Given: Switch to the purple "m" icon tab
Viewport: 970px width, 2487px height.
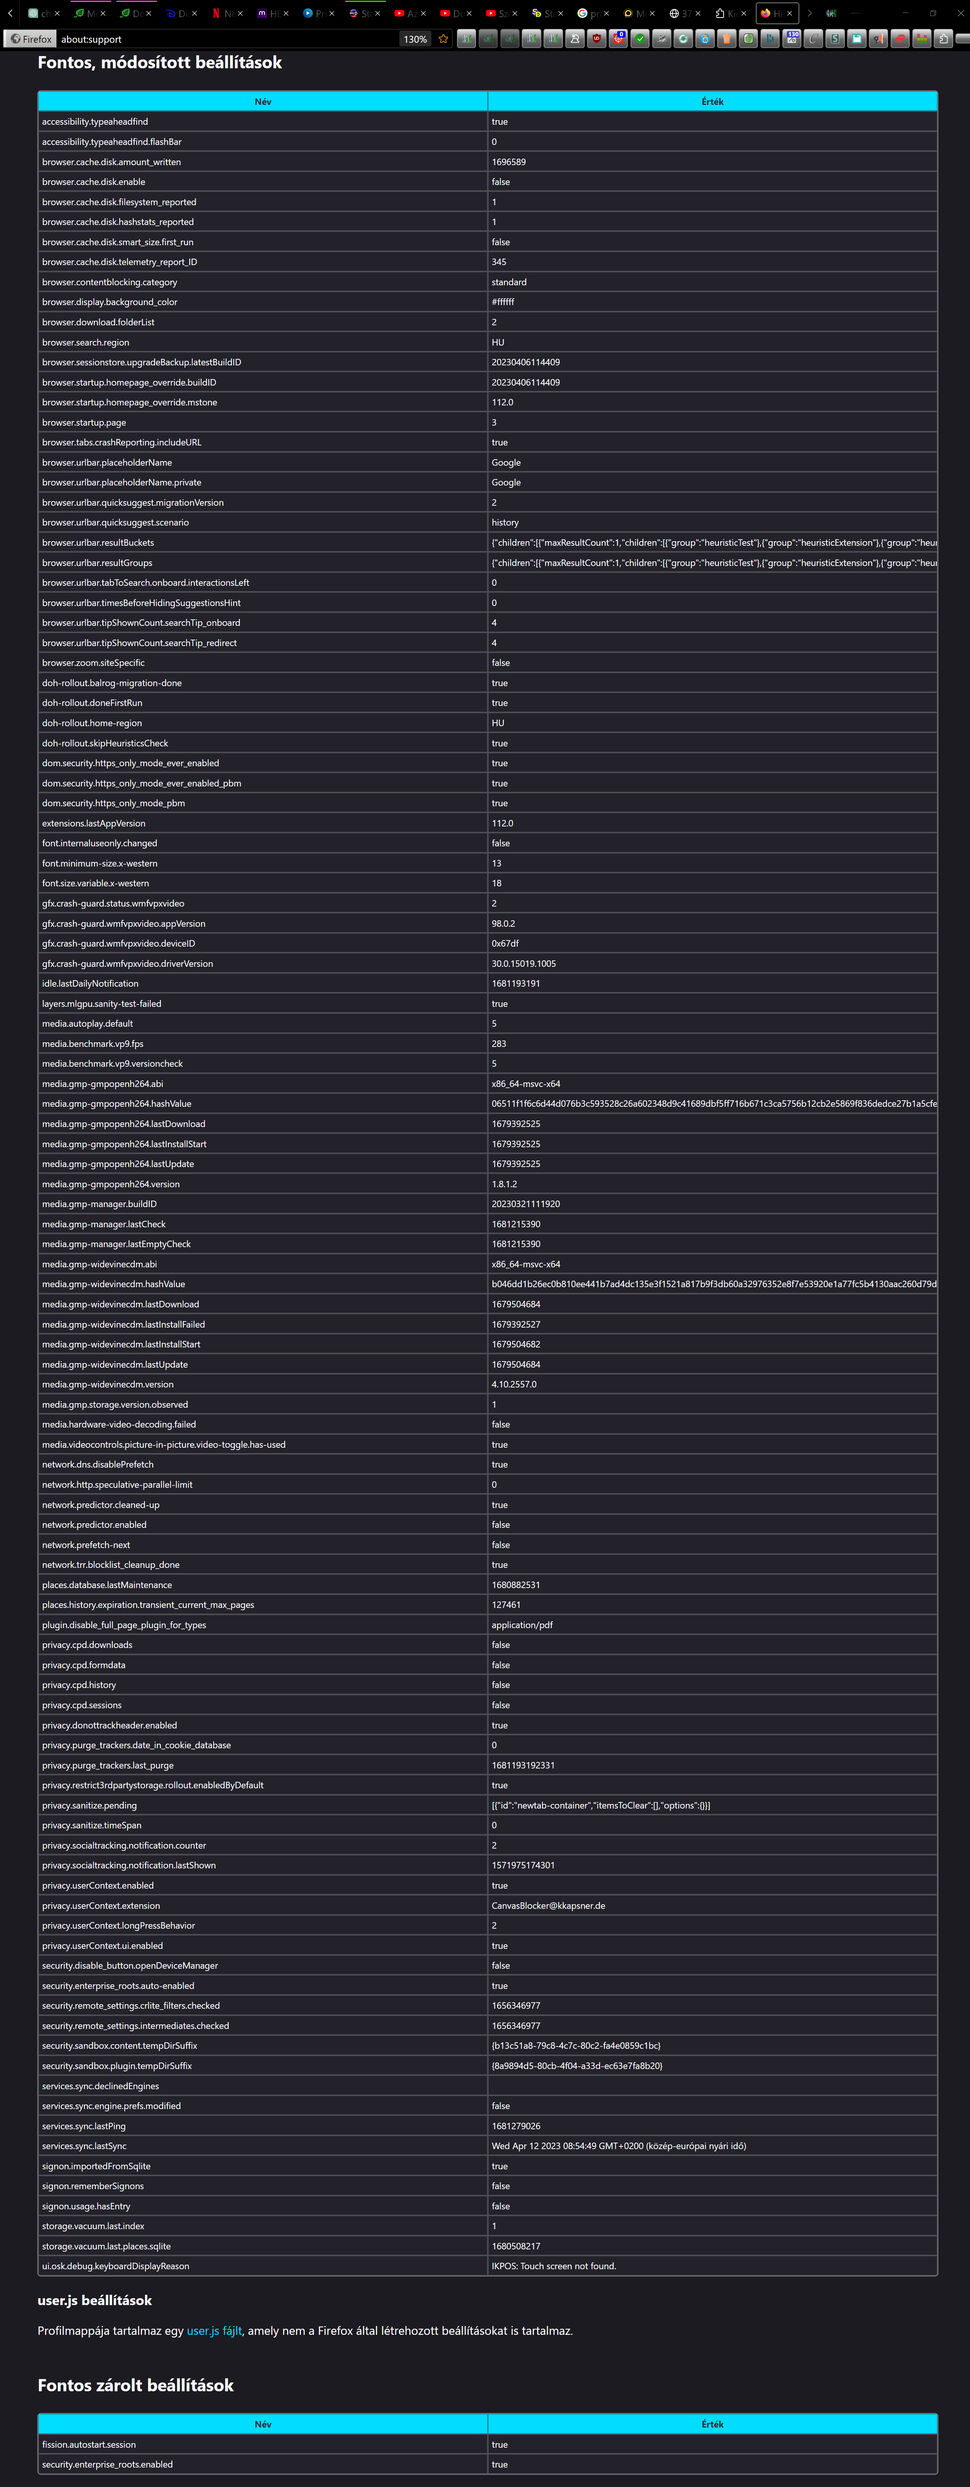Looking at the screenshot, I should 268,13.
